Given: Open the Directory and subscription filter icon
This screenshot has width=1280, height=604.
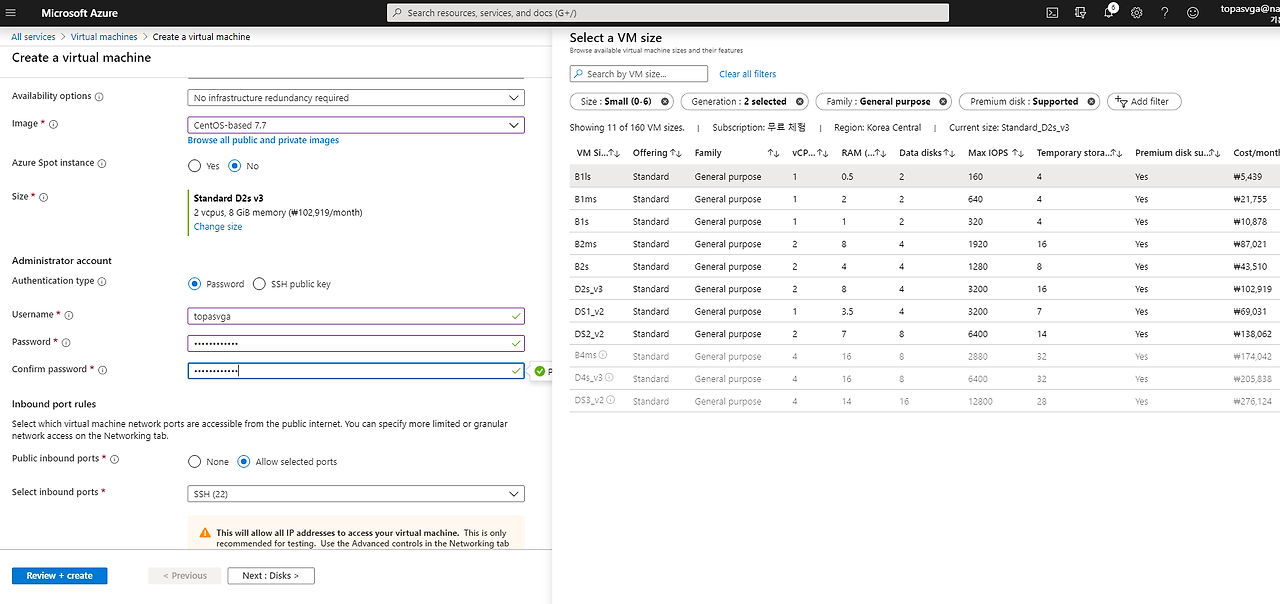Looking at the screenshot, I should coord(1081,13).
